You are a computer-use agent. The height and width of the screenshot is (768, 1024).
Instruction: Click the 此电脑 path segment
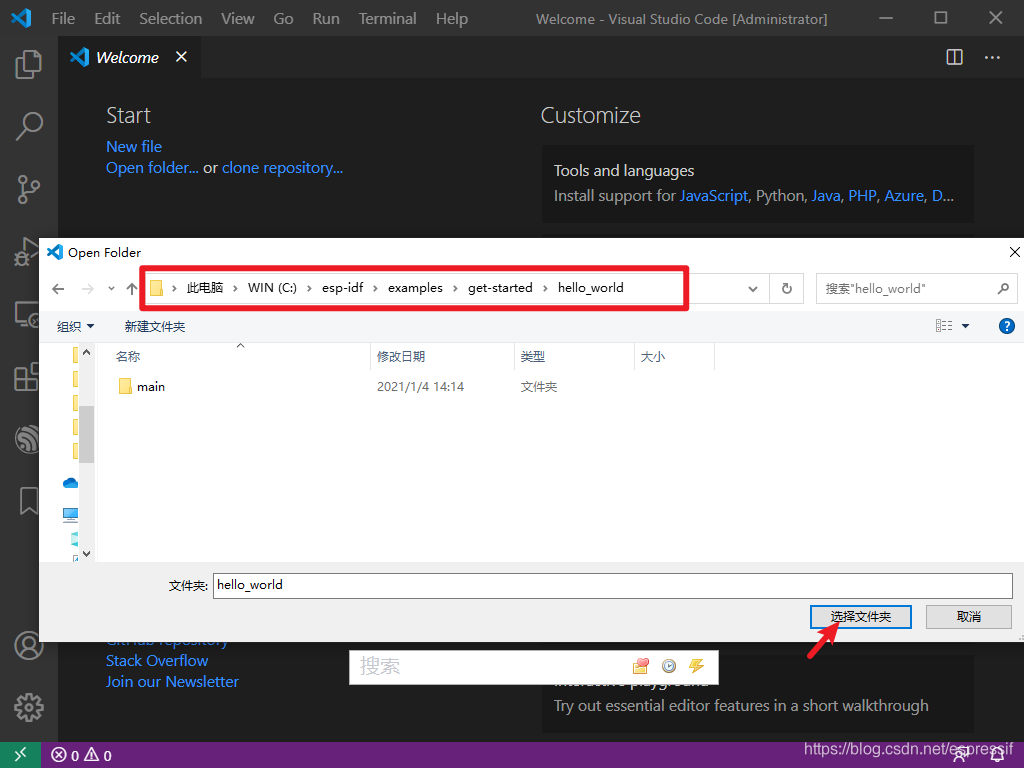point(205,288)
